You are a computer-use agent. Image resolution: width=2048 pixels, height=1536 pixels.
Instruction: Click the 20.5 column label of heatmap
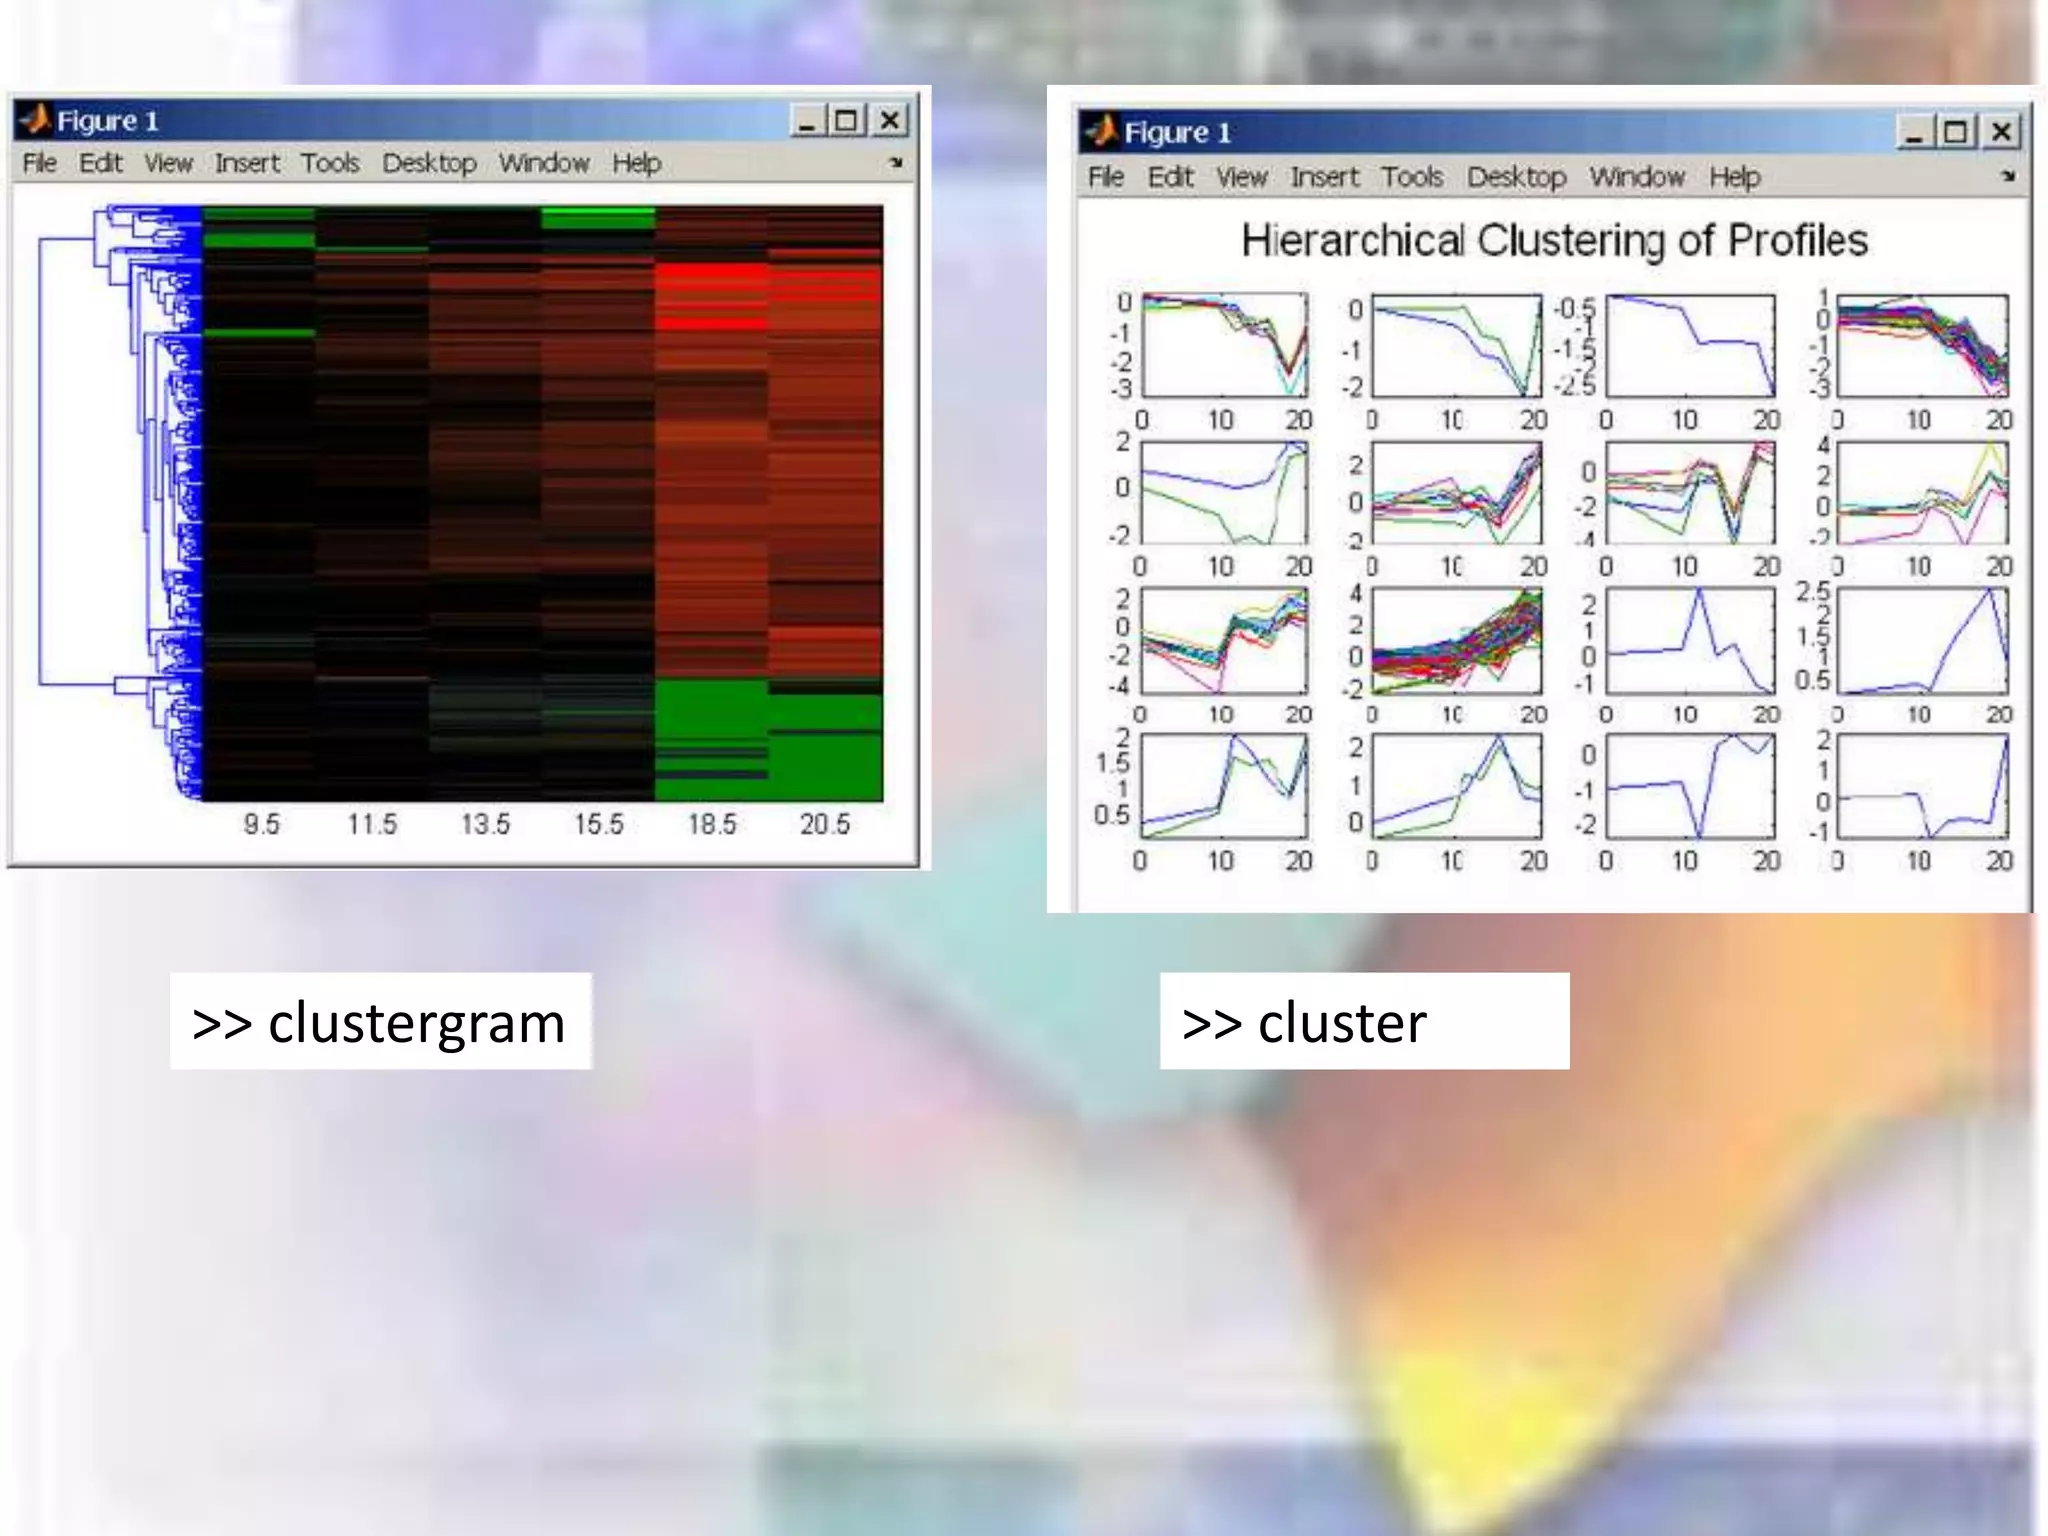coord(825,824)
